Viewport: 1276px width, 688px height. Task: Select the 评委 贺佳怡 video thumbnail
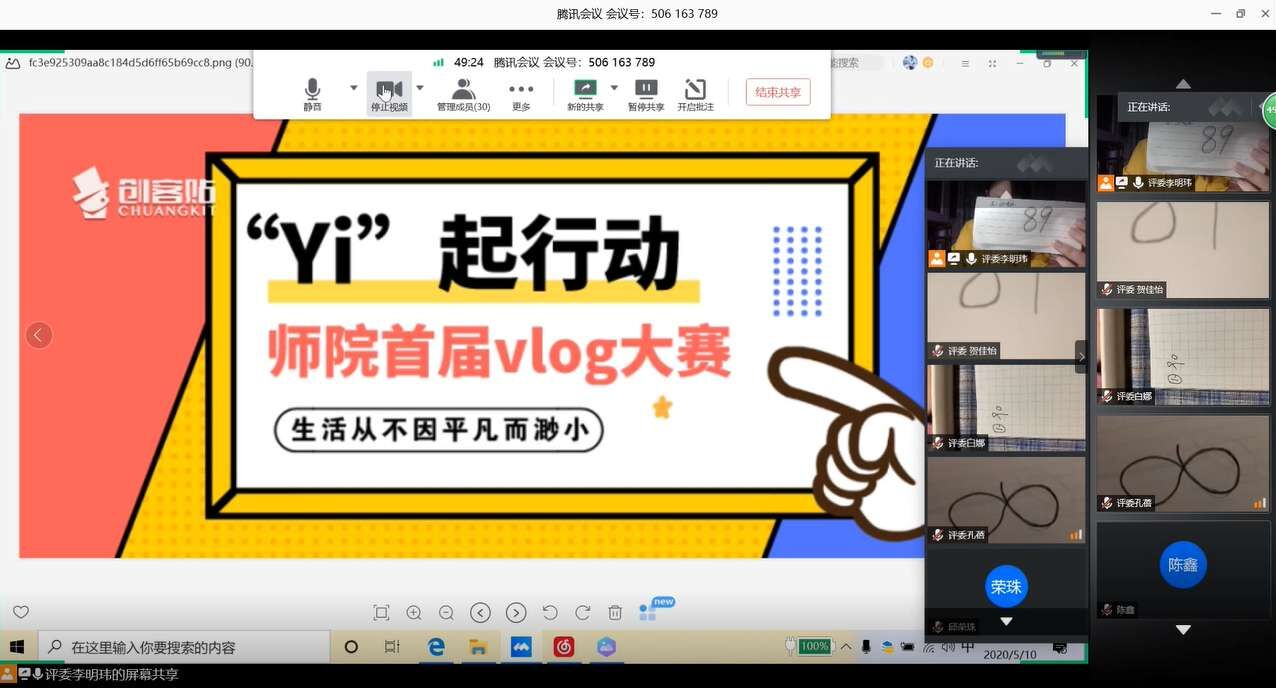click(x=1005, y=315)
